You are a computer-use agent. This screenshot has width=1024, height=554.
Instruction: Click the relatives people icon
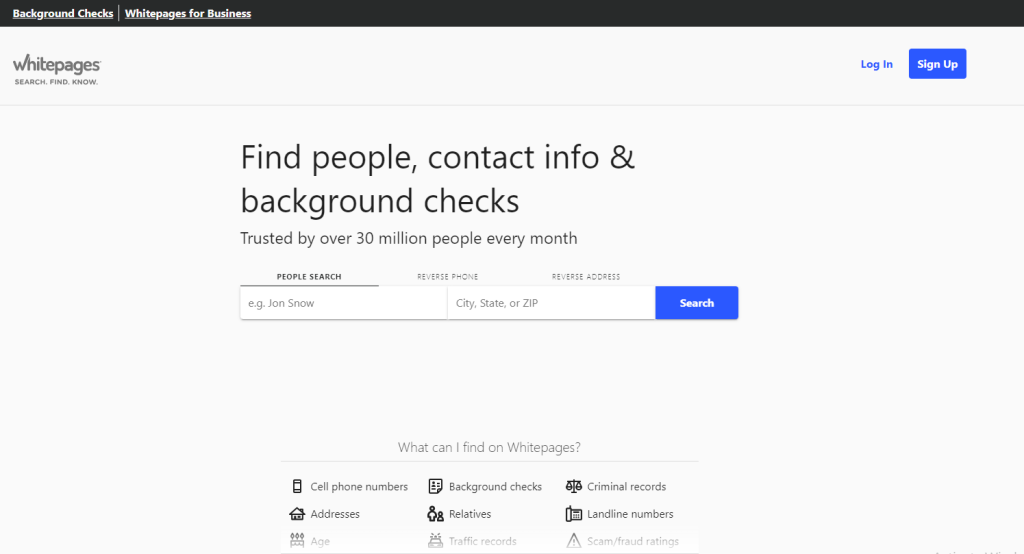[435, 514]
